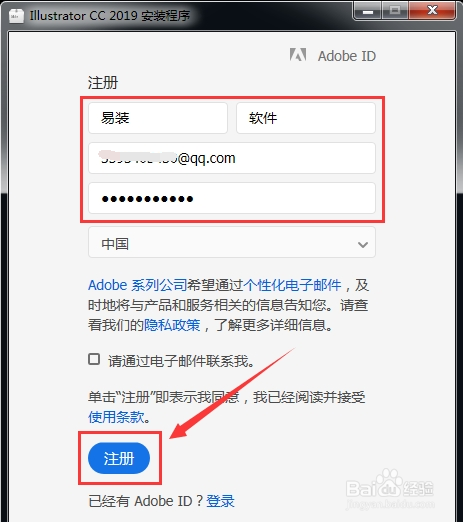Click the maximize window button

tap(395, 11)
